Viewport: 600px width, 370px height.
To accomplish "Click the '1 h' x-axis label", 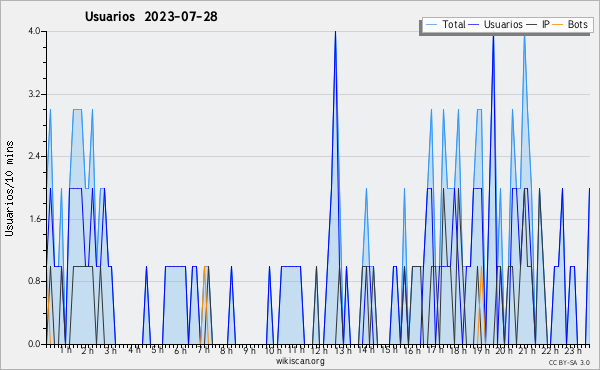I will click(65, 350).
